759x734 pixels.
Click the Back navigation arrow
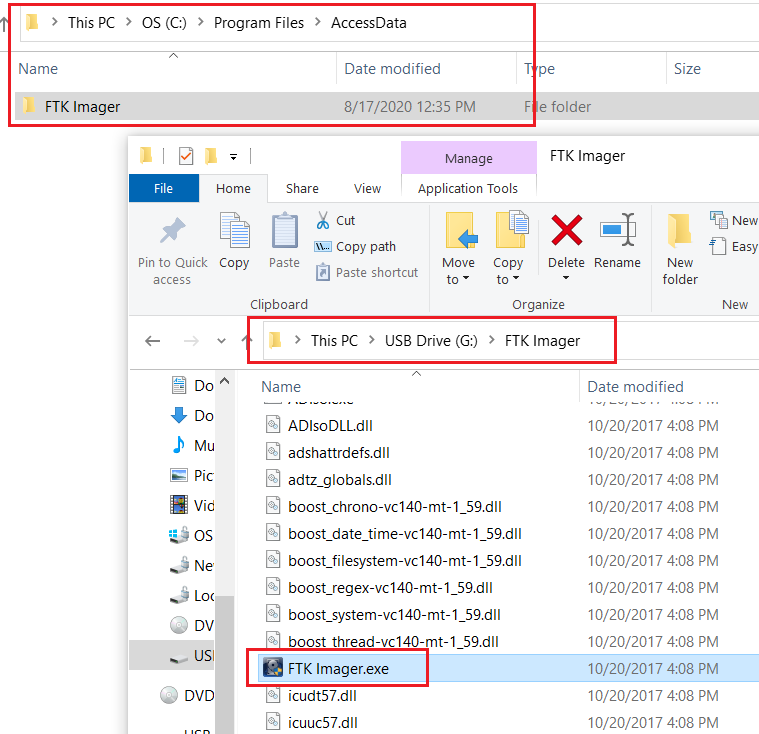(153, 341)
